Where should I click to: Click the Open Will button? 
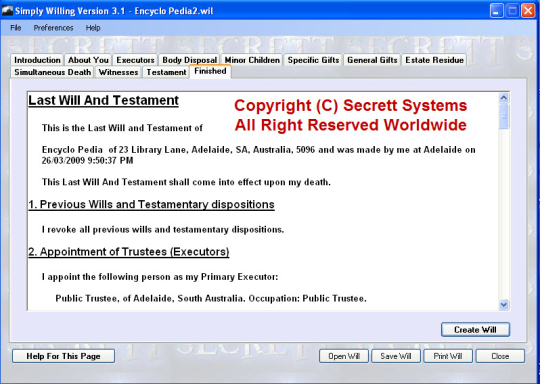click(x=344, y=356)
